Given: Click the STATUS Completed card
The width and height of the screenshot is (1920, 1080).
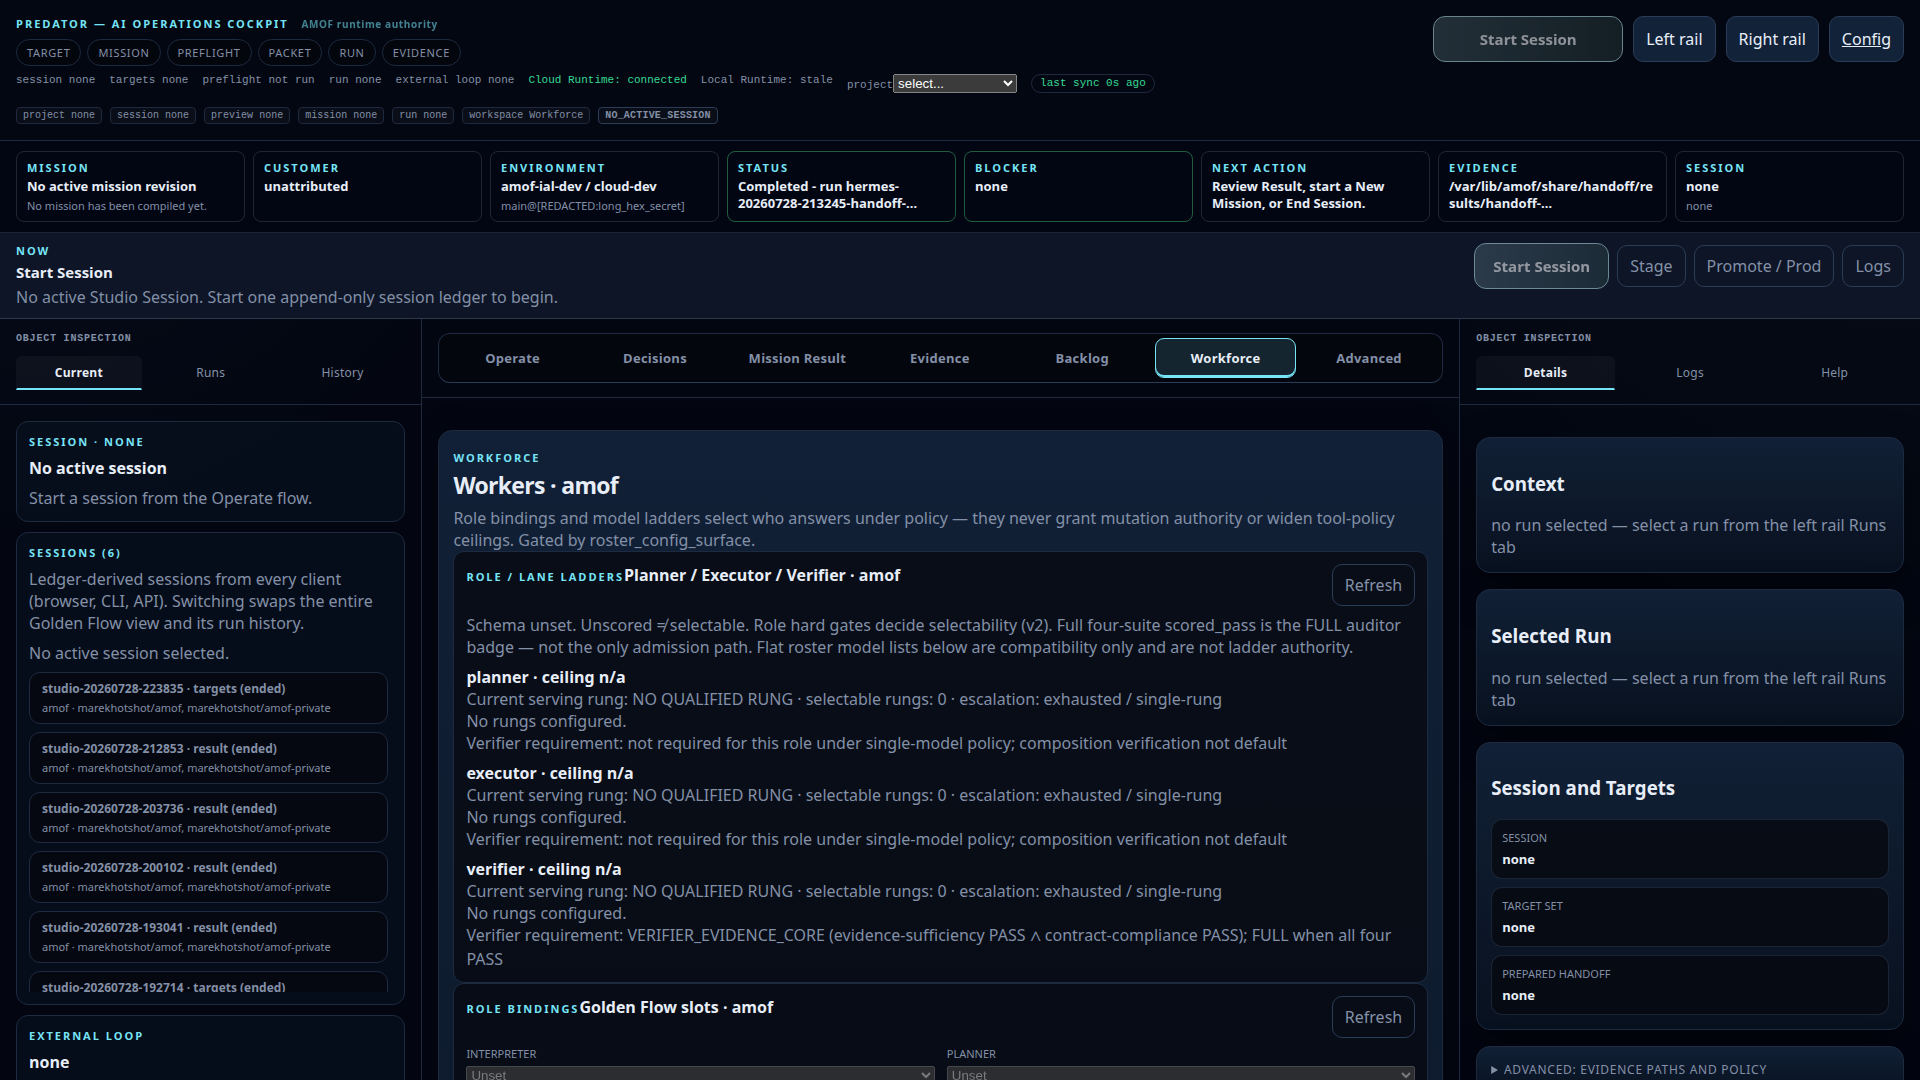Looking at the screenshot, I should (841, 186).
